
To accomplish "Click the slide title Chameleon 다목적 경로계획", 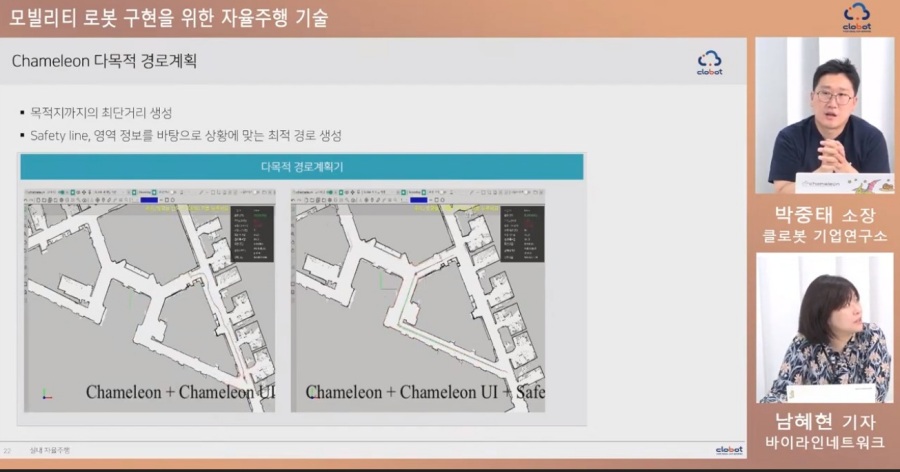I will click(104, 61).
